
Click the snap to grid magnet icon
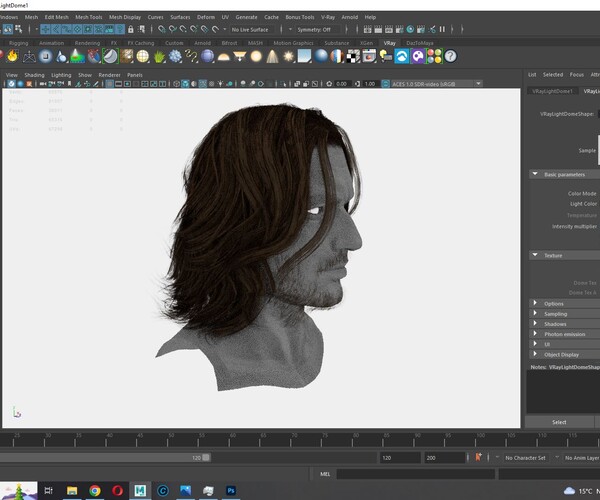click(162, 29)
